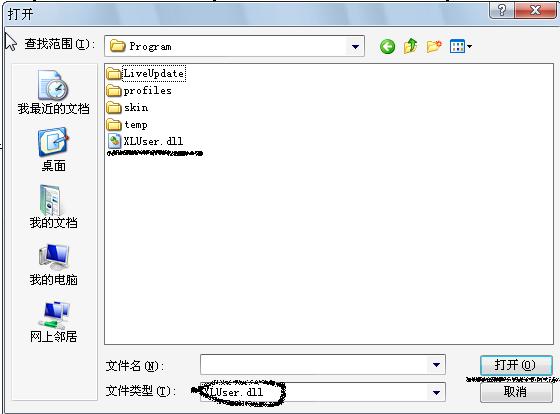Expand the file type dropdown arrow
This screenshot has height=414, width=560.
[x=436, y=393]
